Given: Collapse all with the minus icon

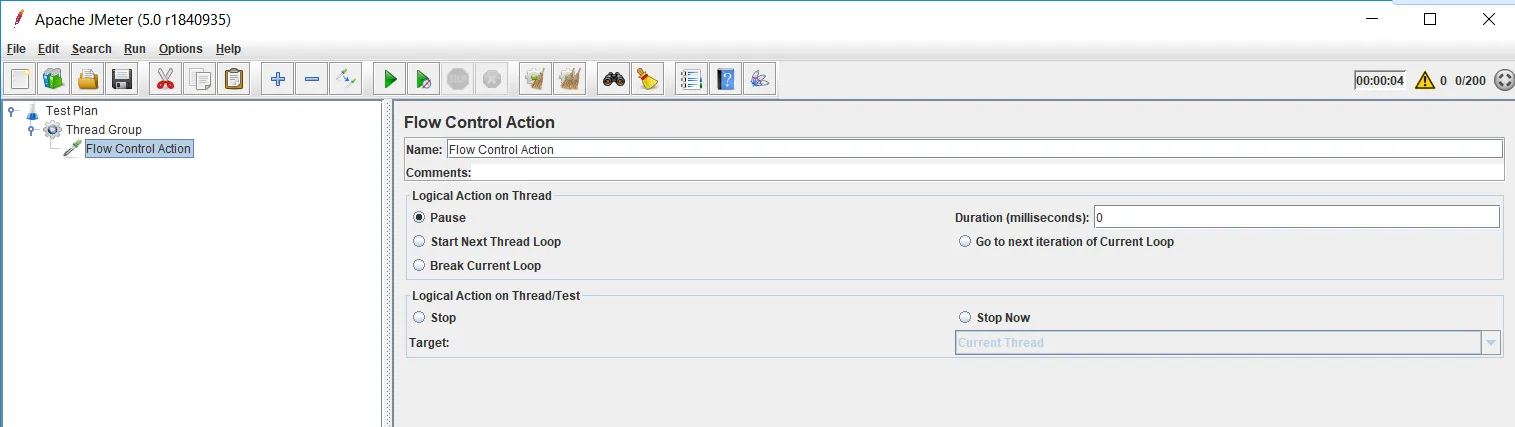Looking at the screenshot, I should 311,78.
